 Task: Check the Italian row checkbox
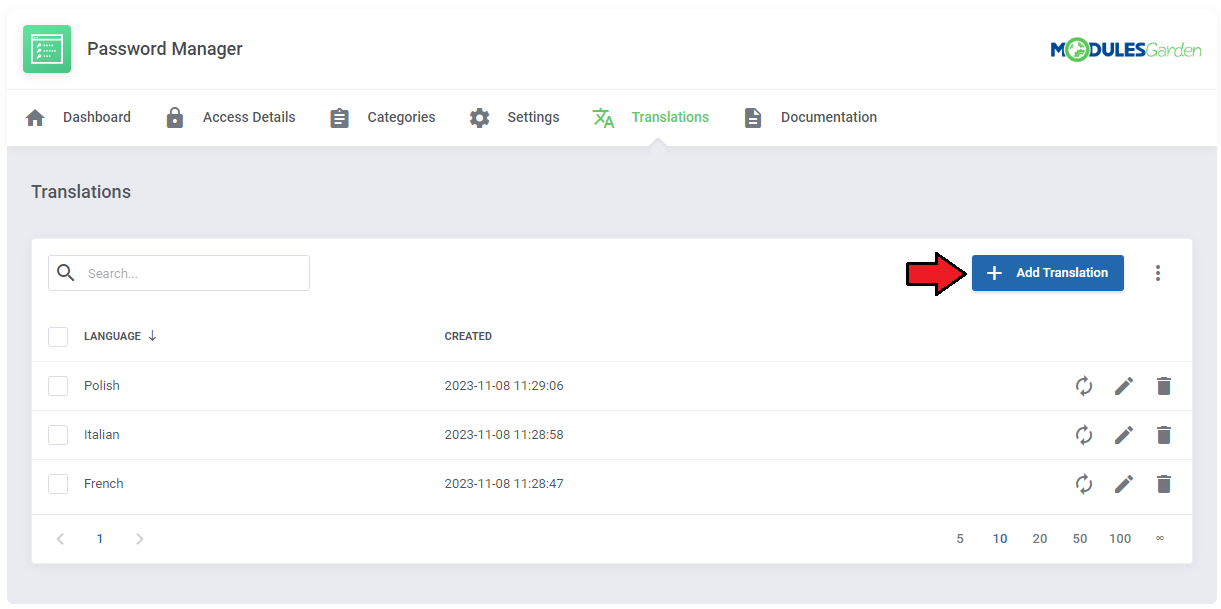point(58,435)
